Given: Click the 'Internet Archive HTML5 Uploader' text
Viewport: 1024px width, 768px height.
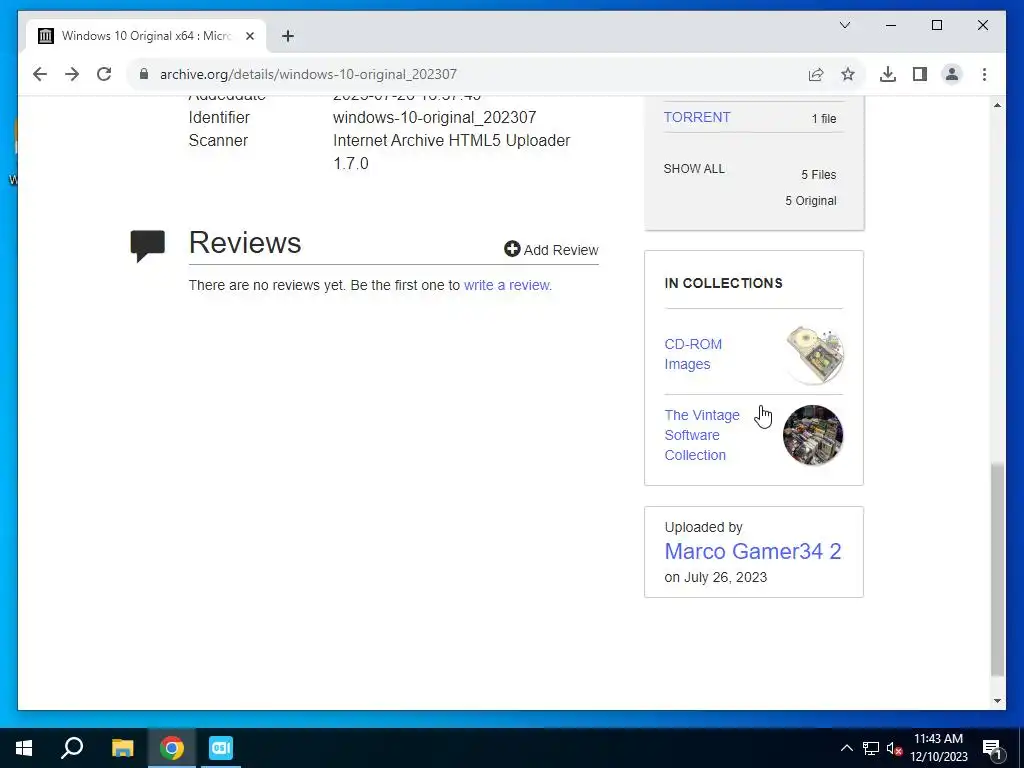Looking at the screenshot, I should tap(451, 140).
